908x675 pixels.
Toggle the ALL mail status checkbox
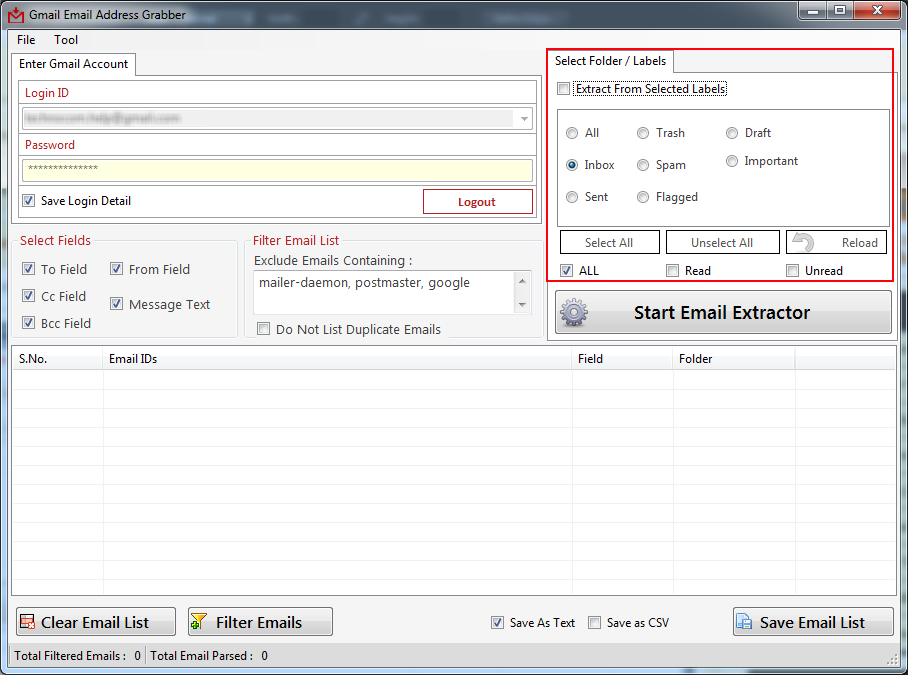pos(566,270)
